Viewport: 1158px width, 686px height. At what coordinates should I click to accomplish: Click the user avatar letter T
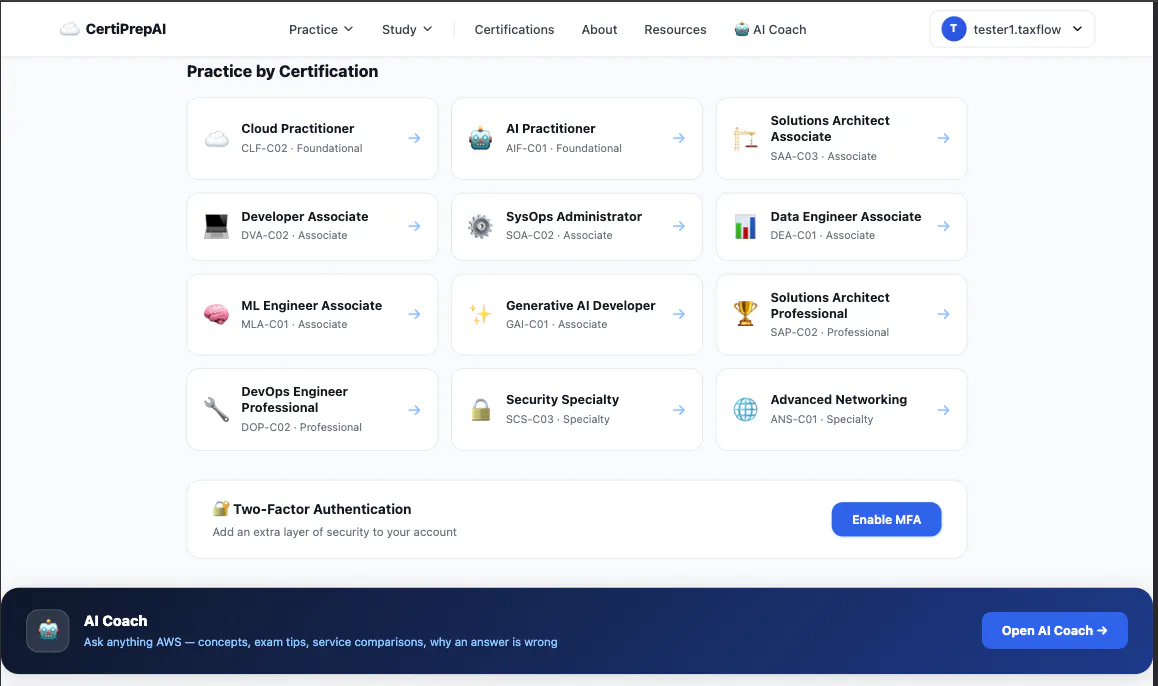tap(953, 29)
